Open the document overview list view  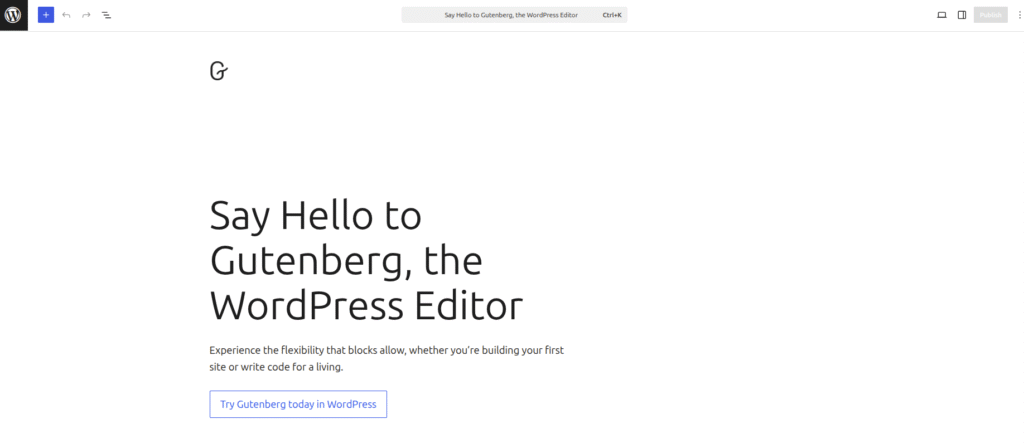[106, 15]
